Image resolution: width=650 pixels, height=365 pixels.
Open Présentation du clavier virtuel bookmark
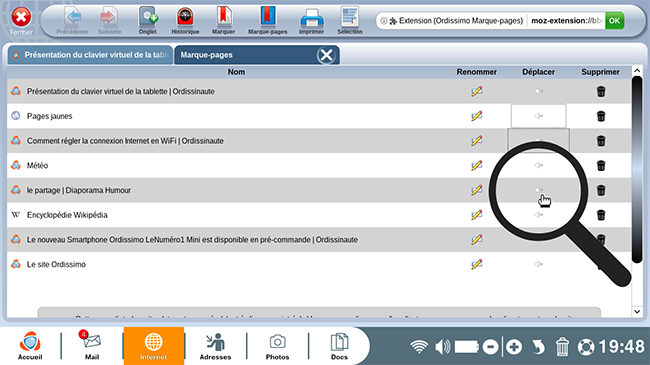click(x=121, y=91)
